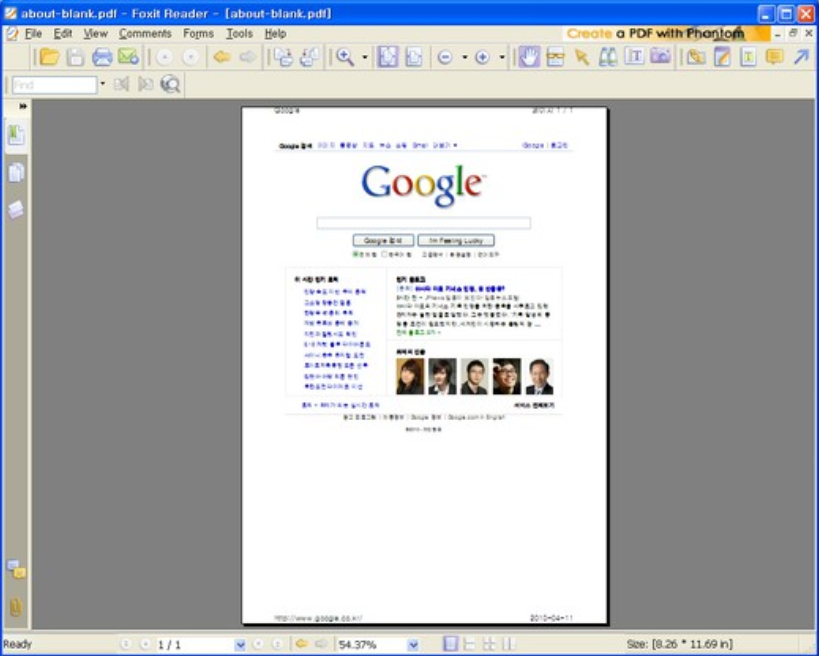The image size is (819, 656).
Task: Select the yellow arrow annotation selection tool
Action: click(581, 56)
